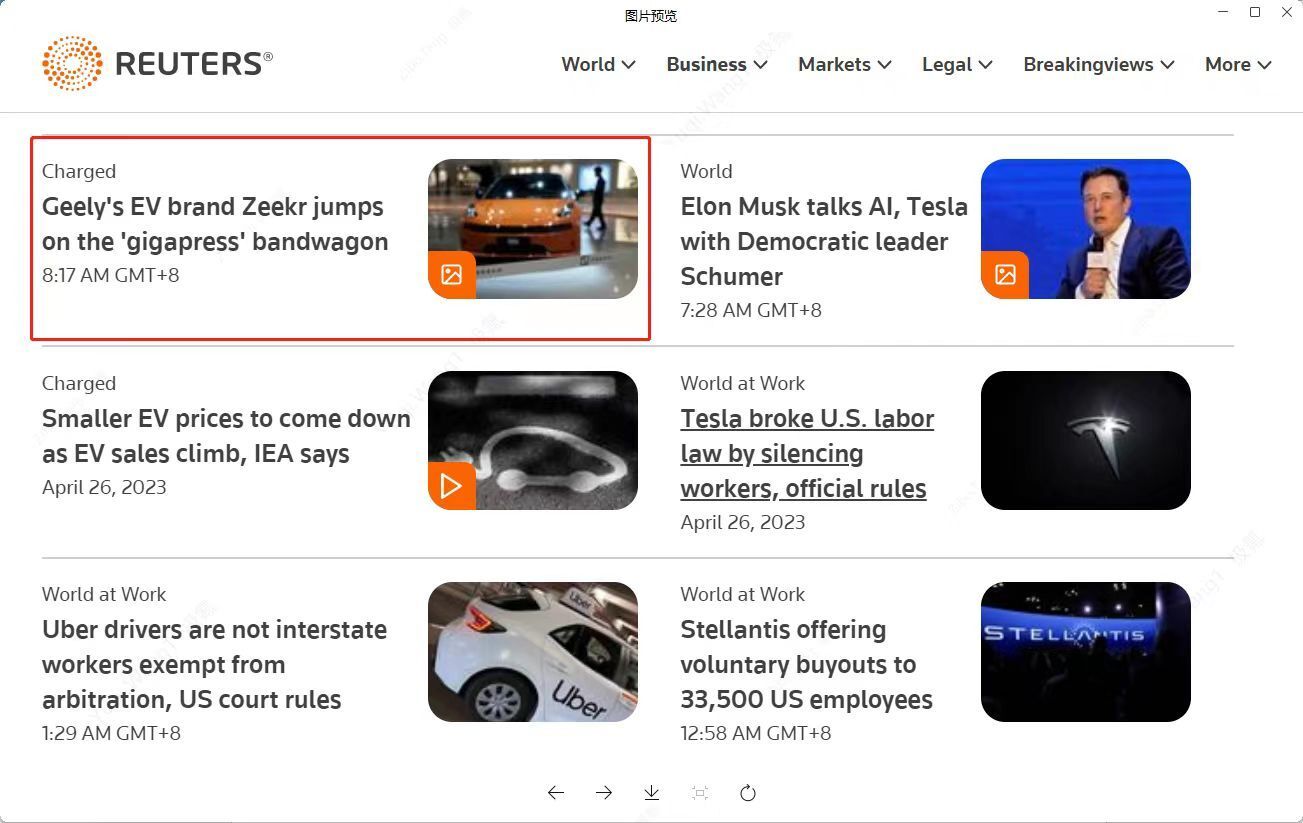Expand the Markets dropdown menu
The width and height of the screenshot is (1303, 823).
(844, 64)
